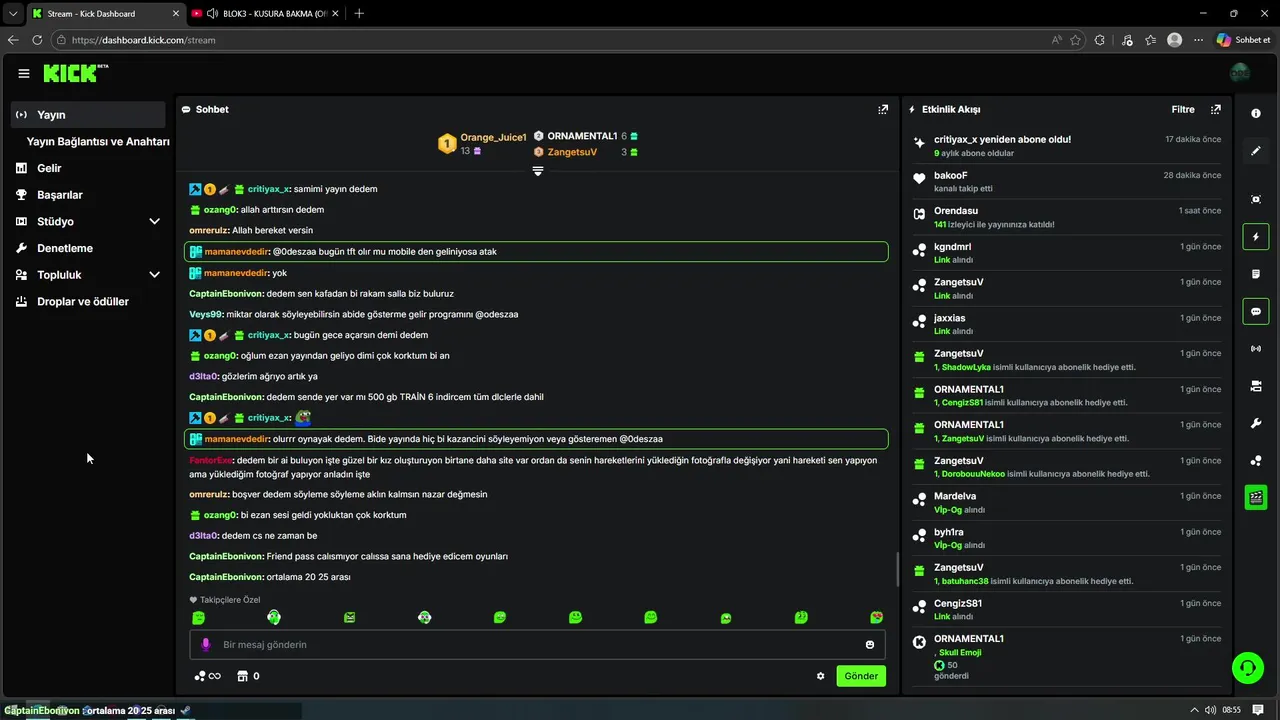
Task: Open browser extensions puzzle icon
Action: click(x=1100, y=40)
